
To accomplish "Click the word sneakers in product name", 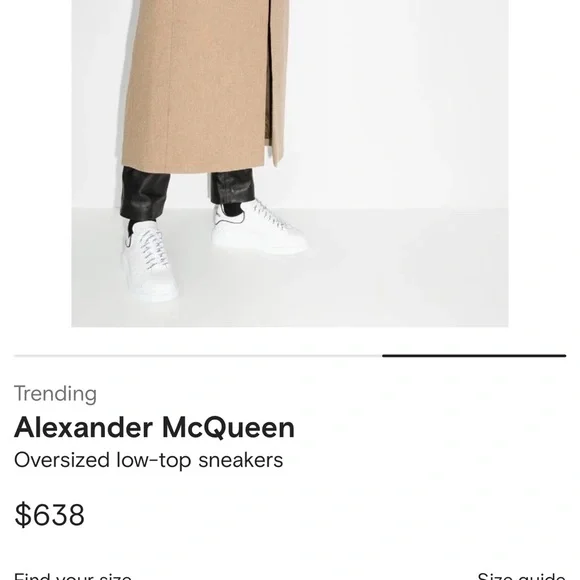I will tap(240, 460).
